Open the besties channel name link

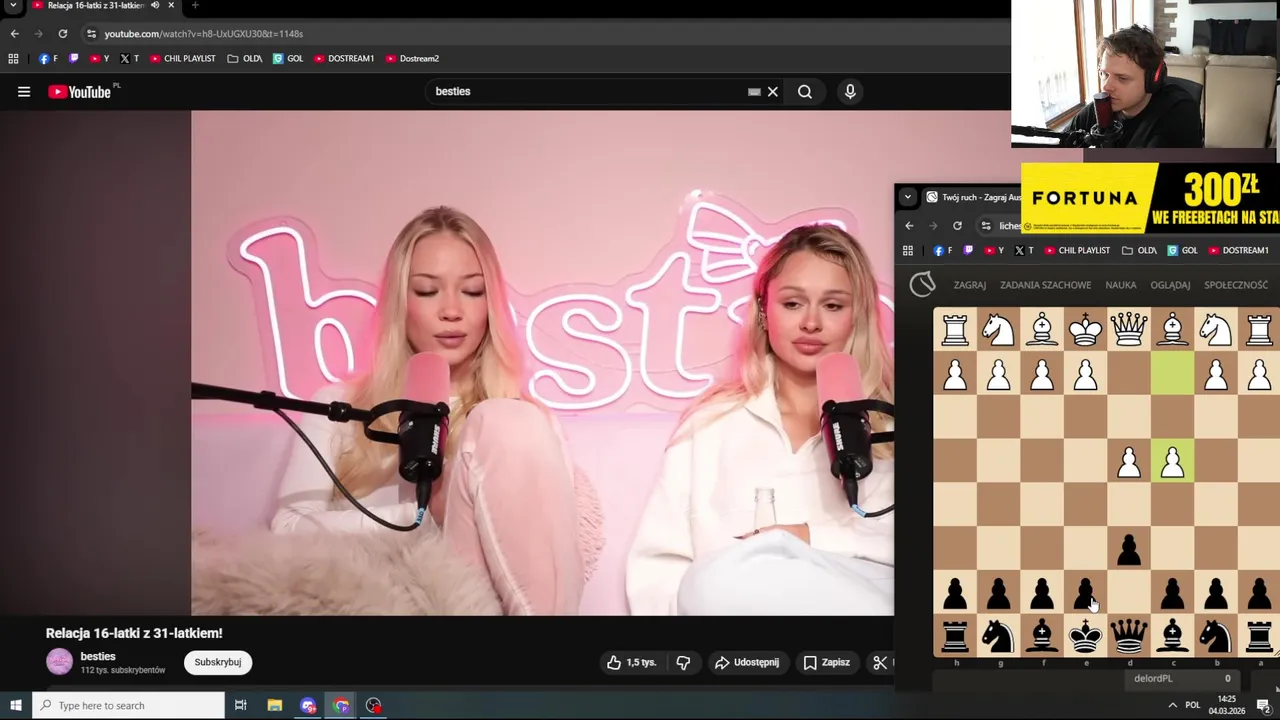[x=98, y=656]
